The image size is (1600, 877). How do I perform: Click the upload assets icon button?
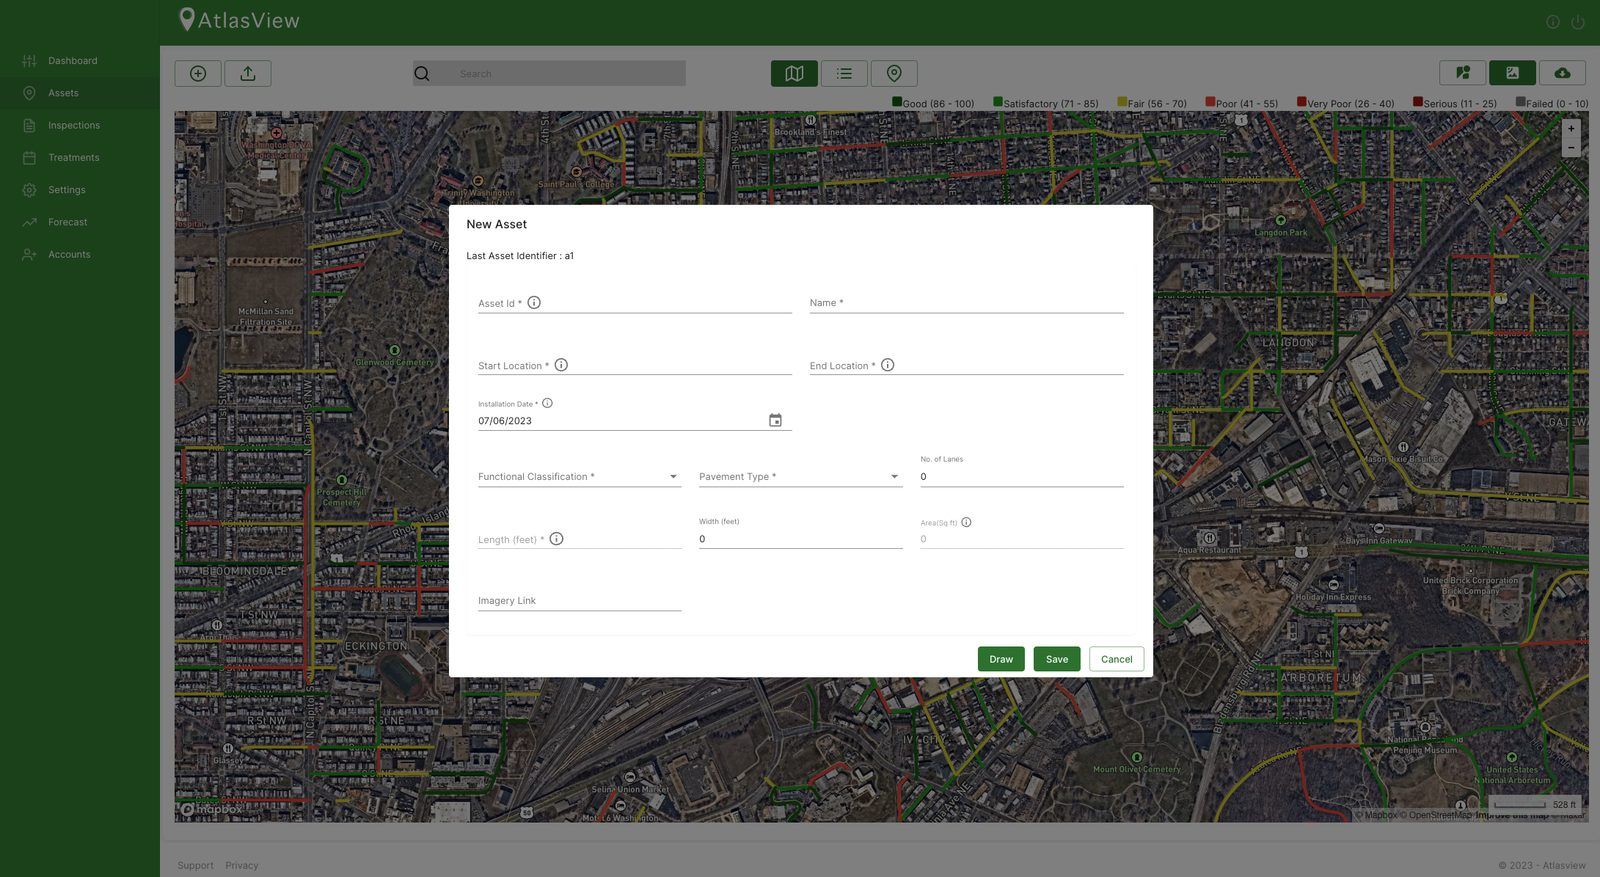point(248,73)
